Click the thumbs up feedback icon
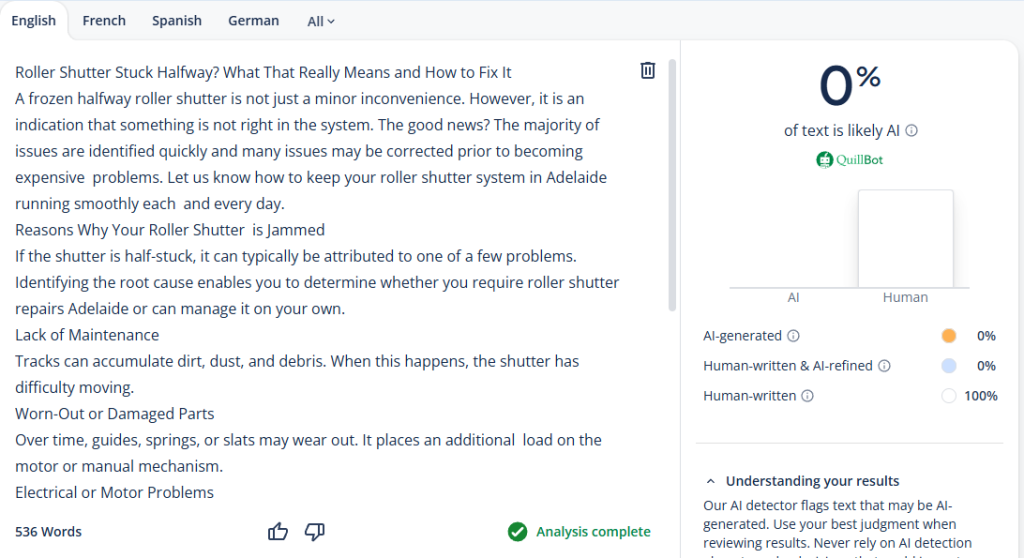1024x558 pixels. click(x=278, y=532)
